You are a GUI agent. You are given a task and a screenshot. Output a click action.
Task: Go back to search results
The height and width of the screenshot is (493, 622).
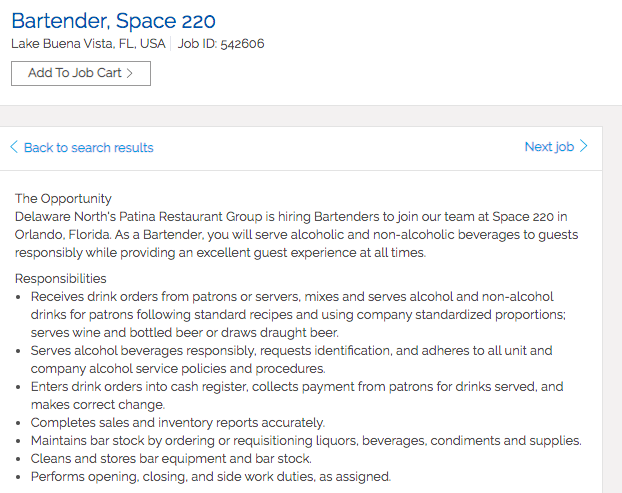tap(88, 147)
